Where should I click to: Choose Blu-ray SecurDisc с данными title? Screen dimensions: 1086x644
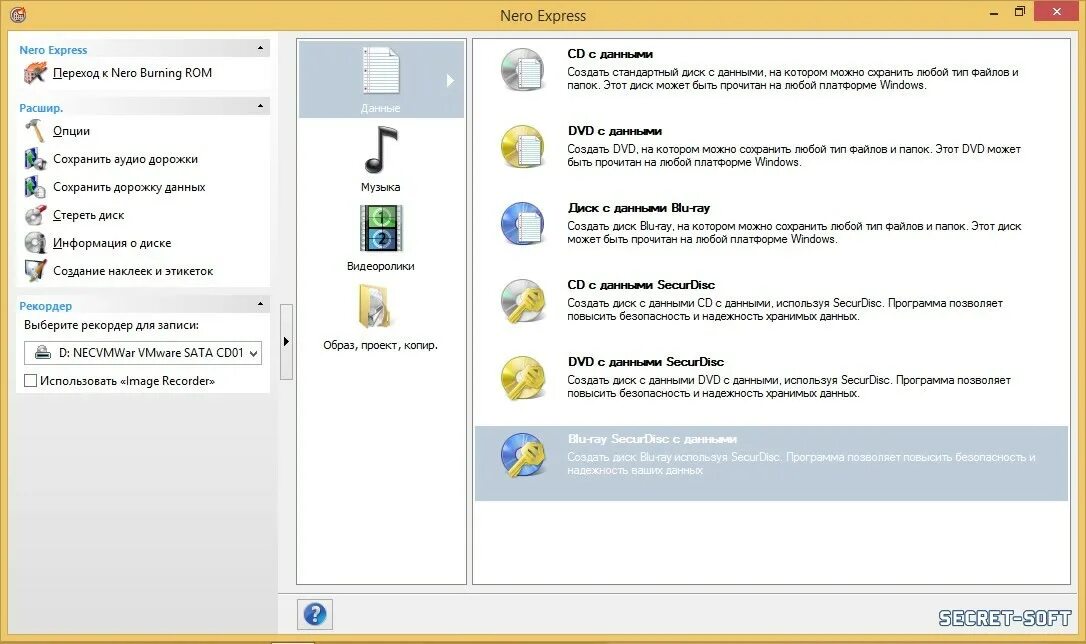tap(652, 439)
